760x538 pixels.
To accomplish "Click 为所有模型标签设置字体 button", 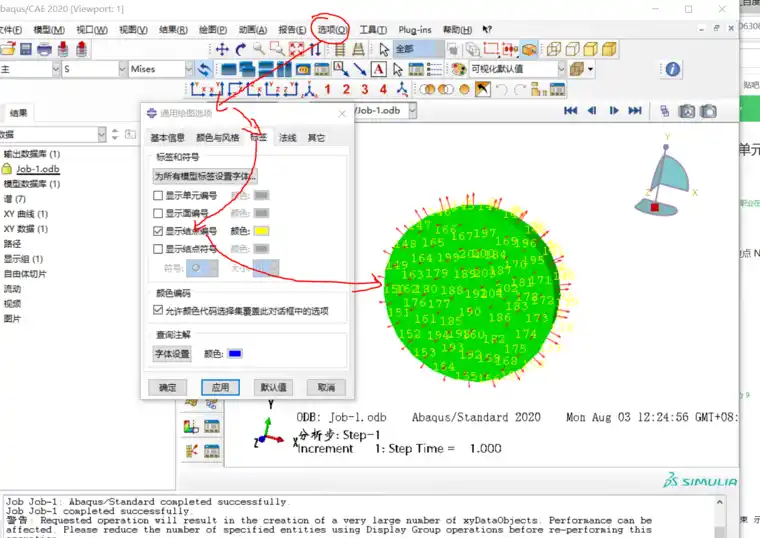I will [205, 176].
